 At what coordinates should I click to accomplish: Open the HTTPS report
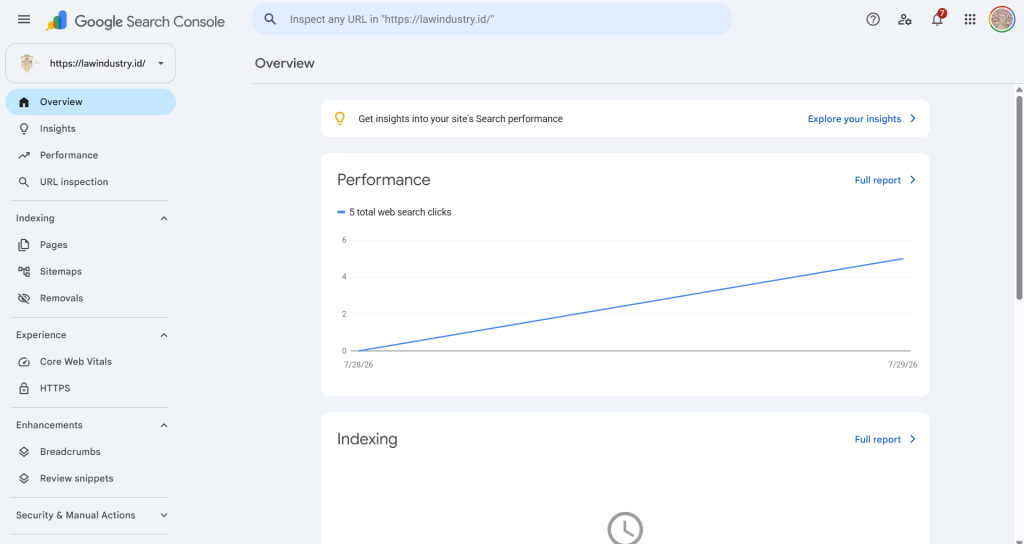point(91,389)
